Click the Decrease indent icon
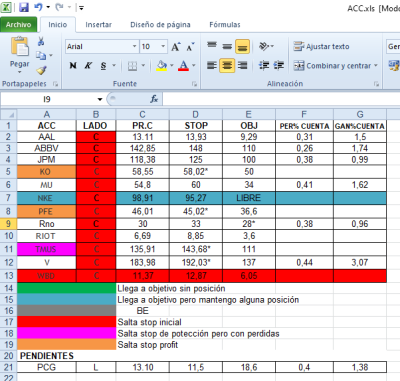Image resolution: width=400 pixels, height=381 pixels. point(264,66)
